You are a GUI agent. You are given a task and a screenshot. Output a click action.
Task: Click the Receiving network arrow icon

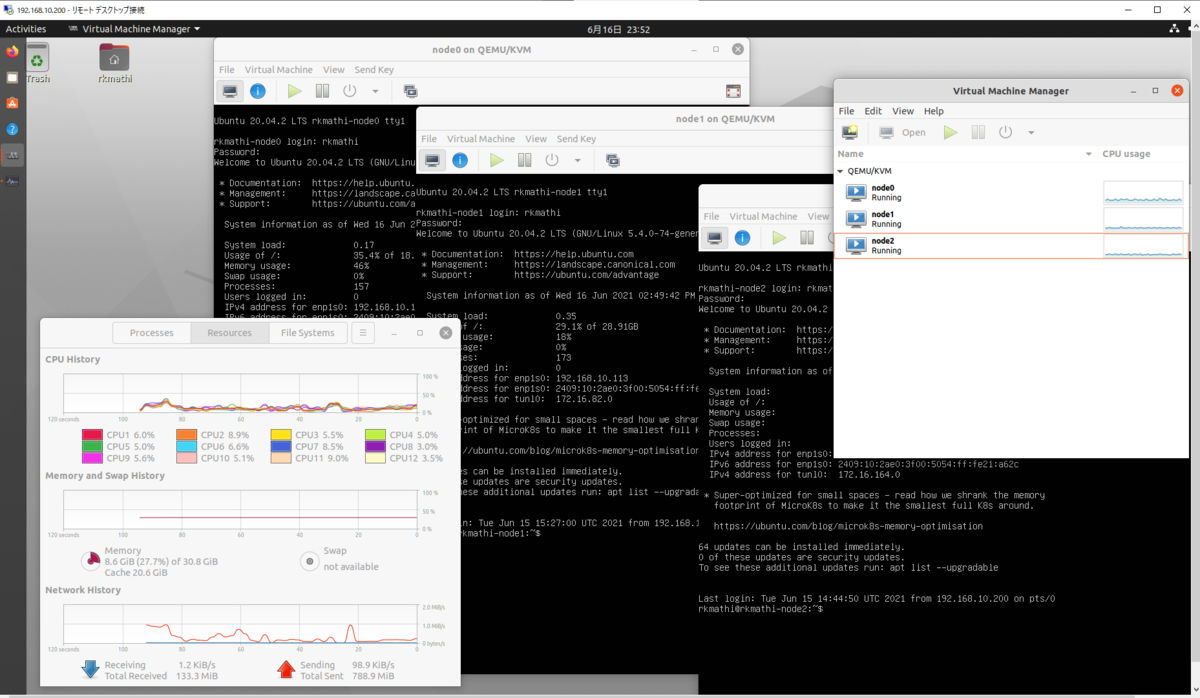[x=90, y=669]
